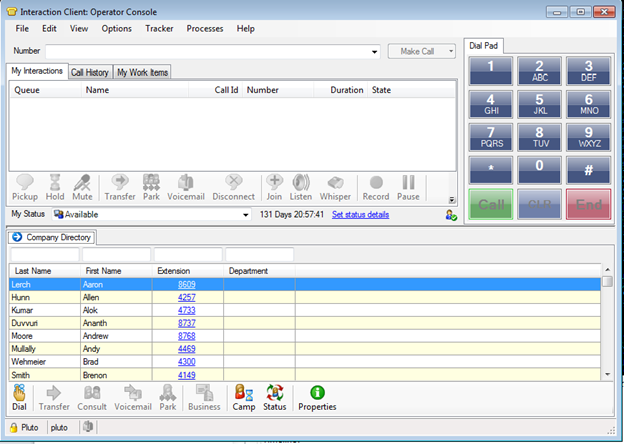Open the Tracker menu
The height and width of the screenshot is (444, 624).
(159, 28)
